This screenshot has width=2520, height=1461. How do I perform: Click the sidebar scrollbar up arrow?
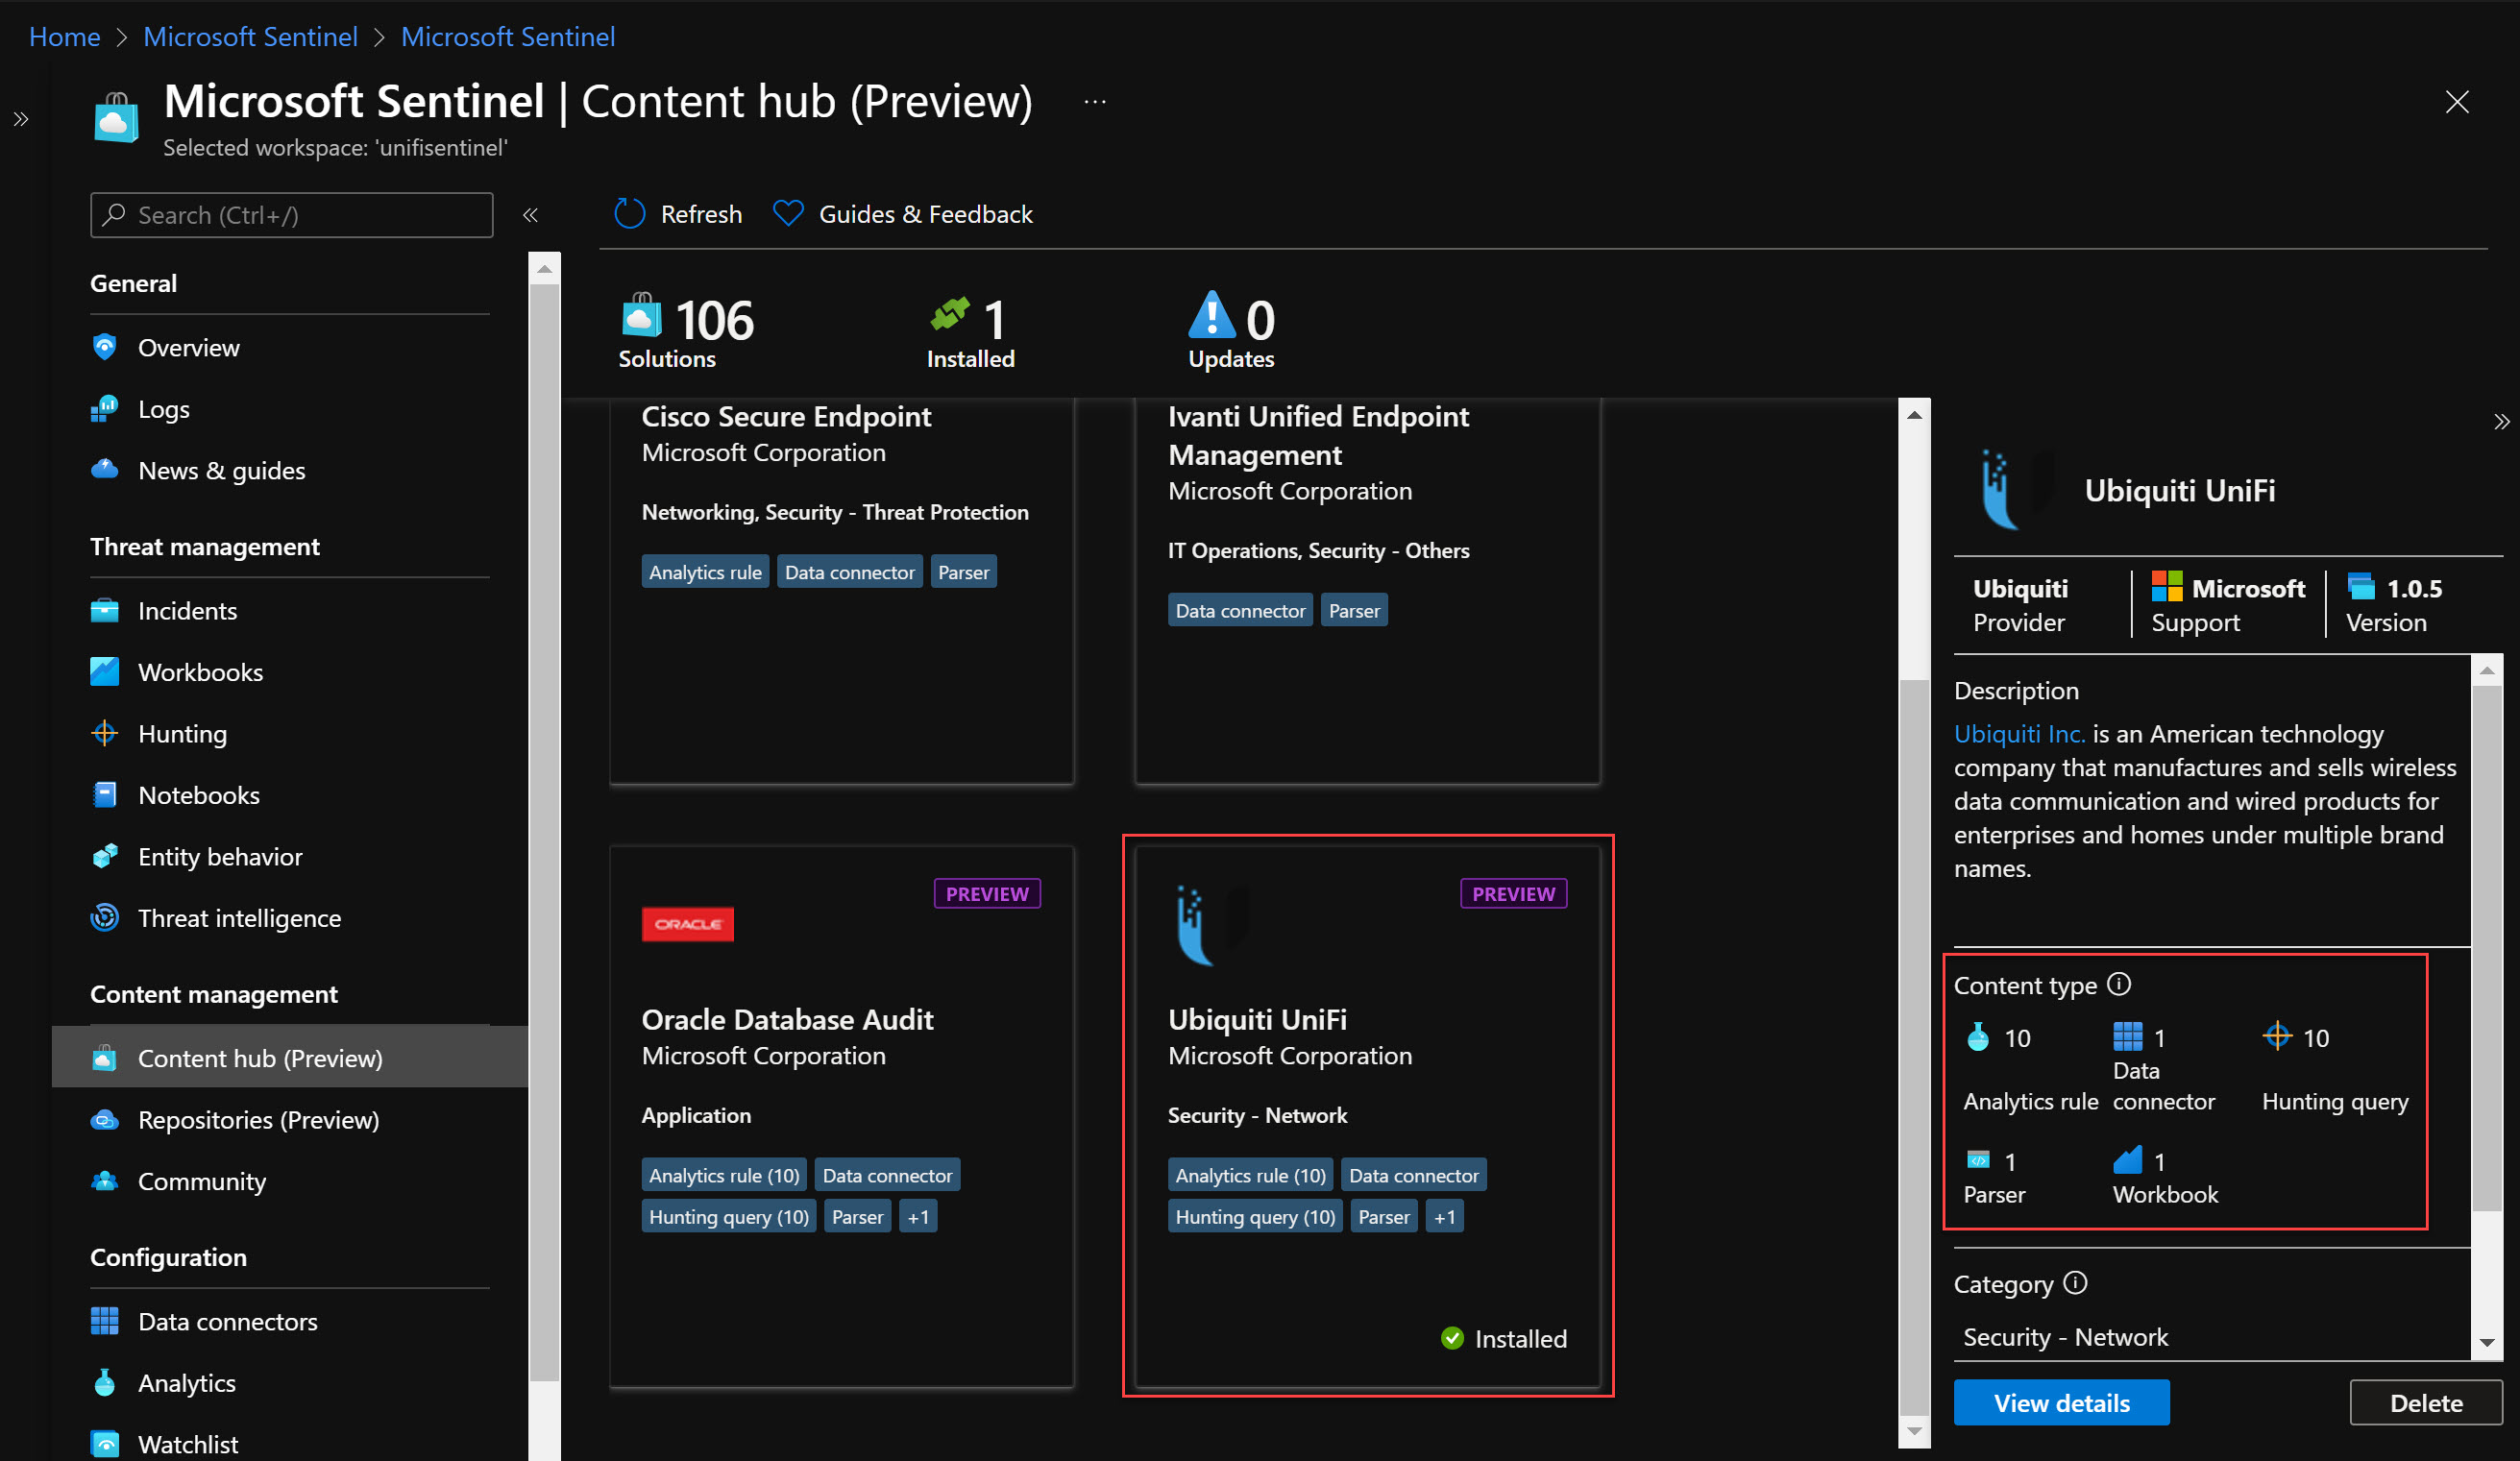coord(544,269)
